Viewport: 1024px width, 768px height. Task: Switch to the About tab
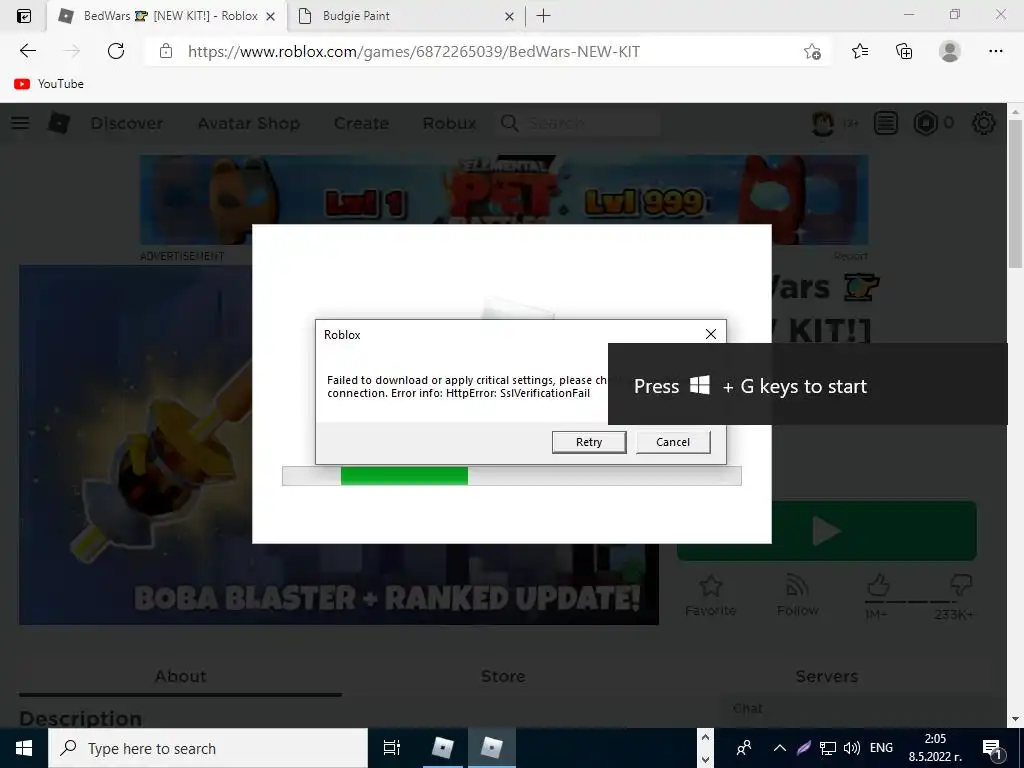pos(180,676)
